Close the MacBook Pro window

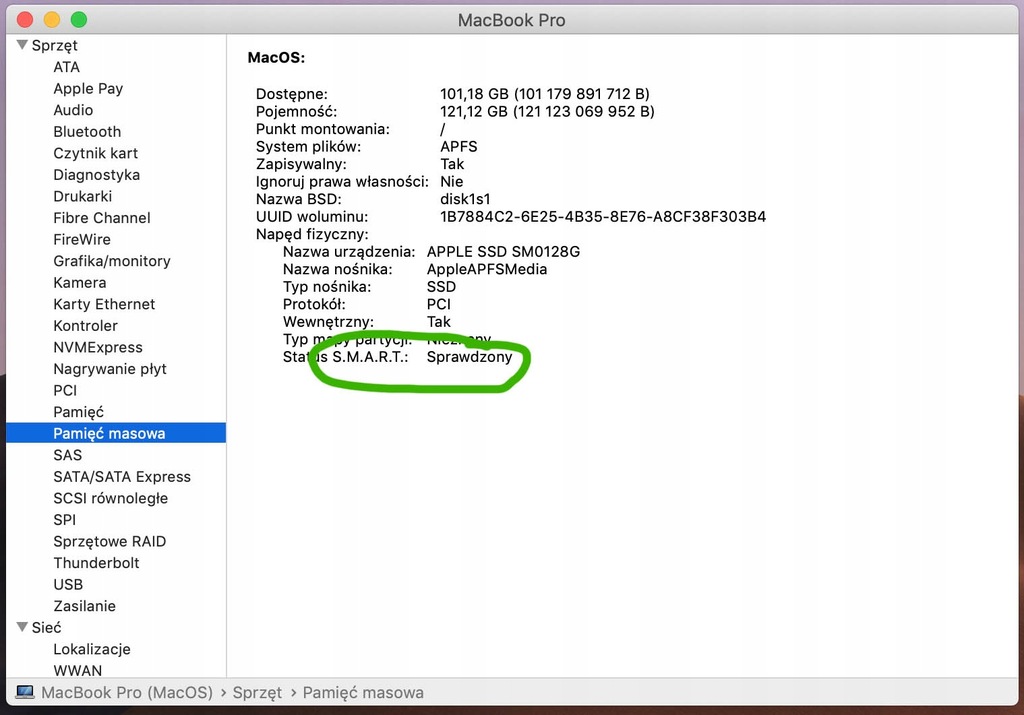25,20
